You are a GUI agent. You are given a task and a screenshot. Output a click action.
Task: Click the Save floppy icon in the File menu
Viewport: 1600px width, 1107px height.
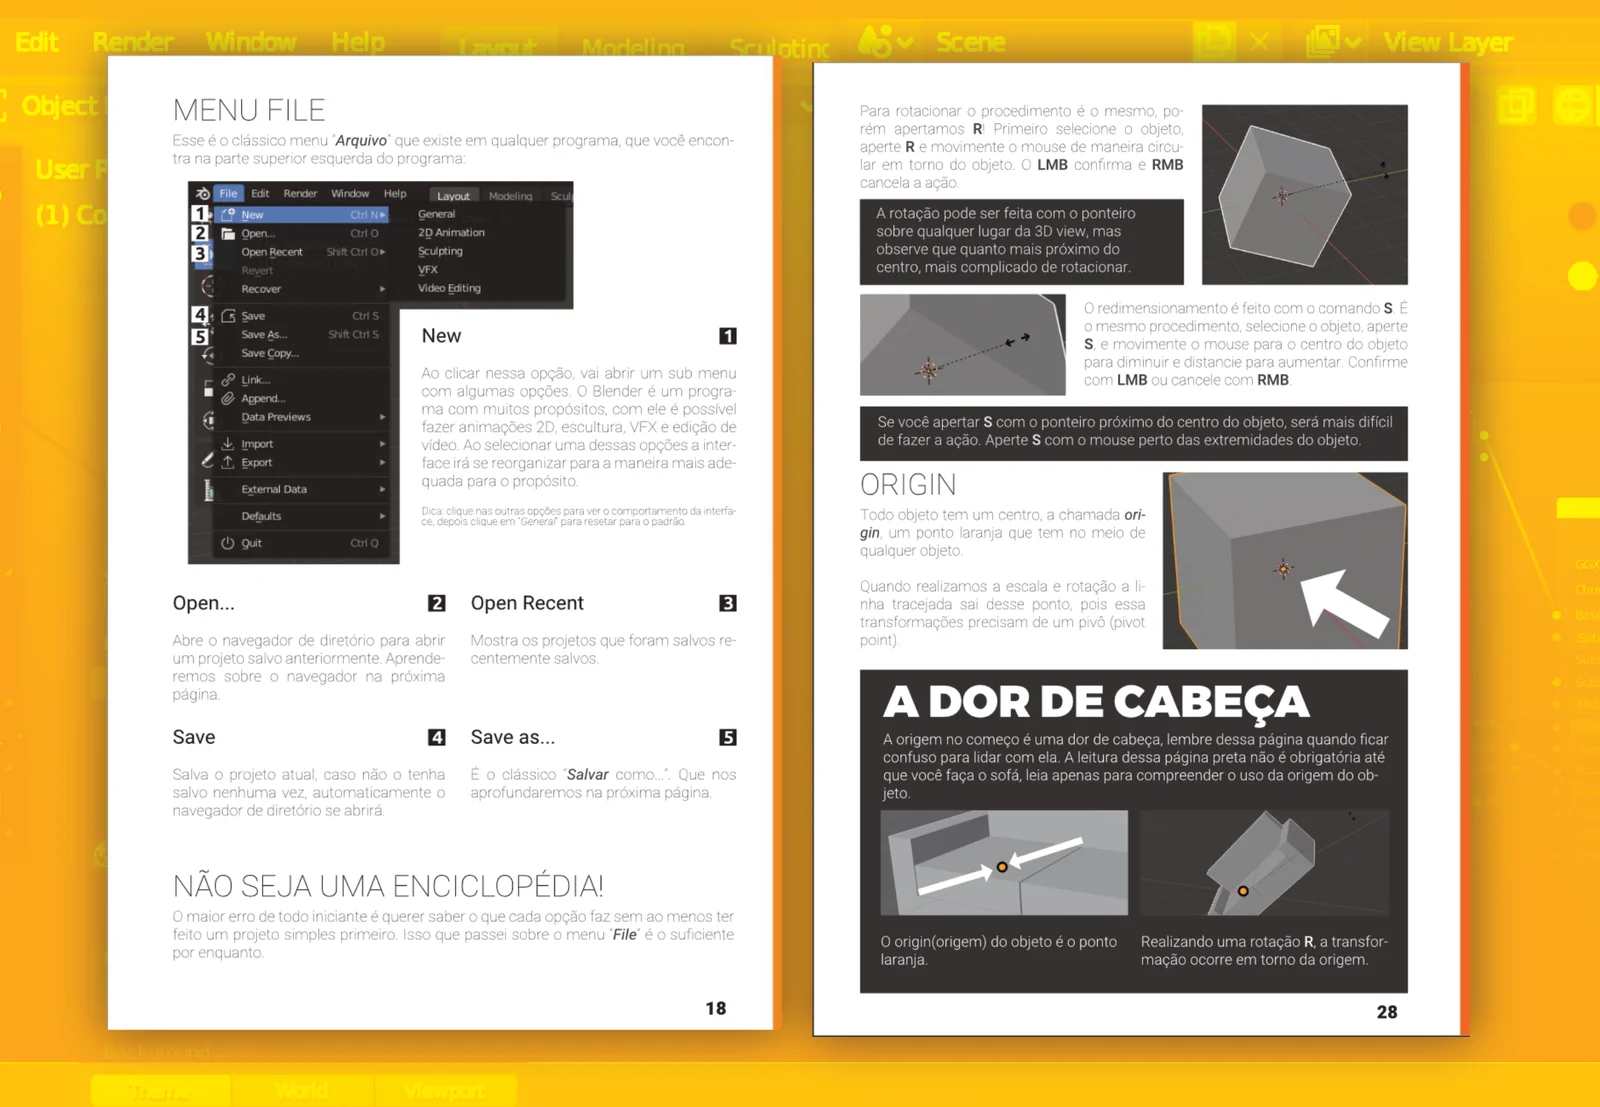coord(228,316)
